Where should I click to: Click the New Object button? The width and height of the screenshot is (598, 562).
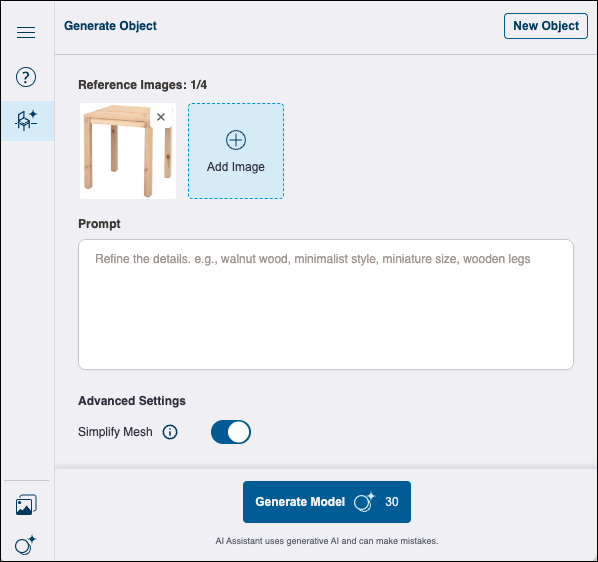pos(546,26)
